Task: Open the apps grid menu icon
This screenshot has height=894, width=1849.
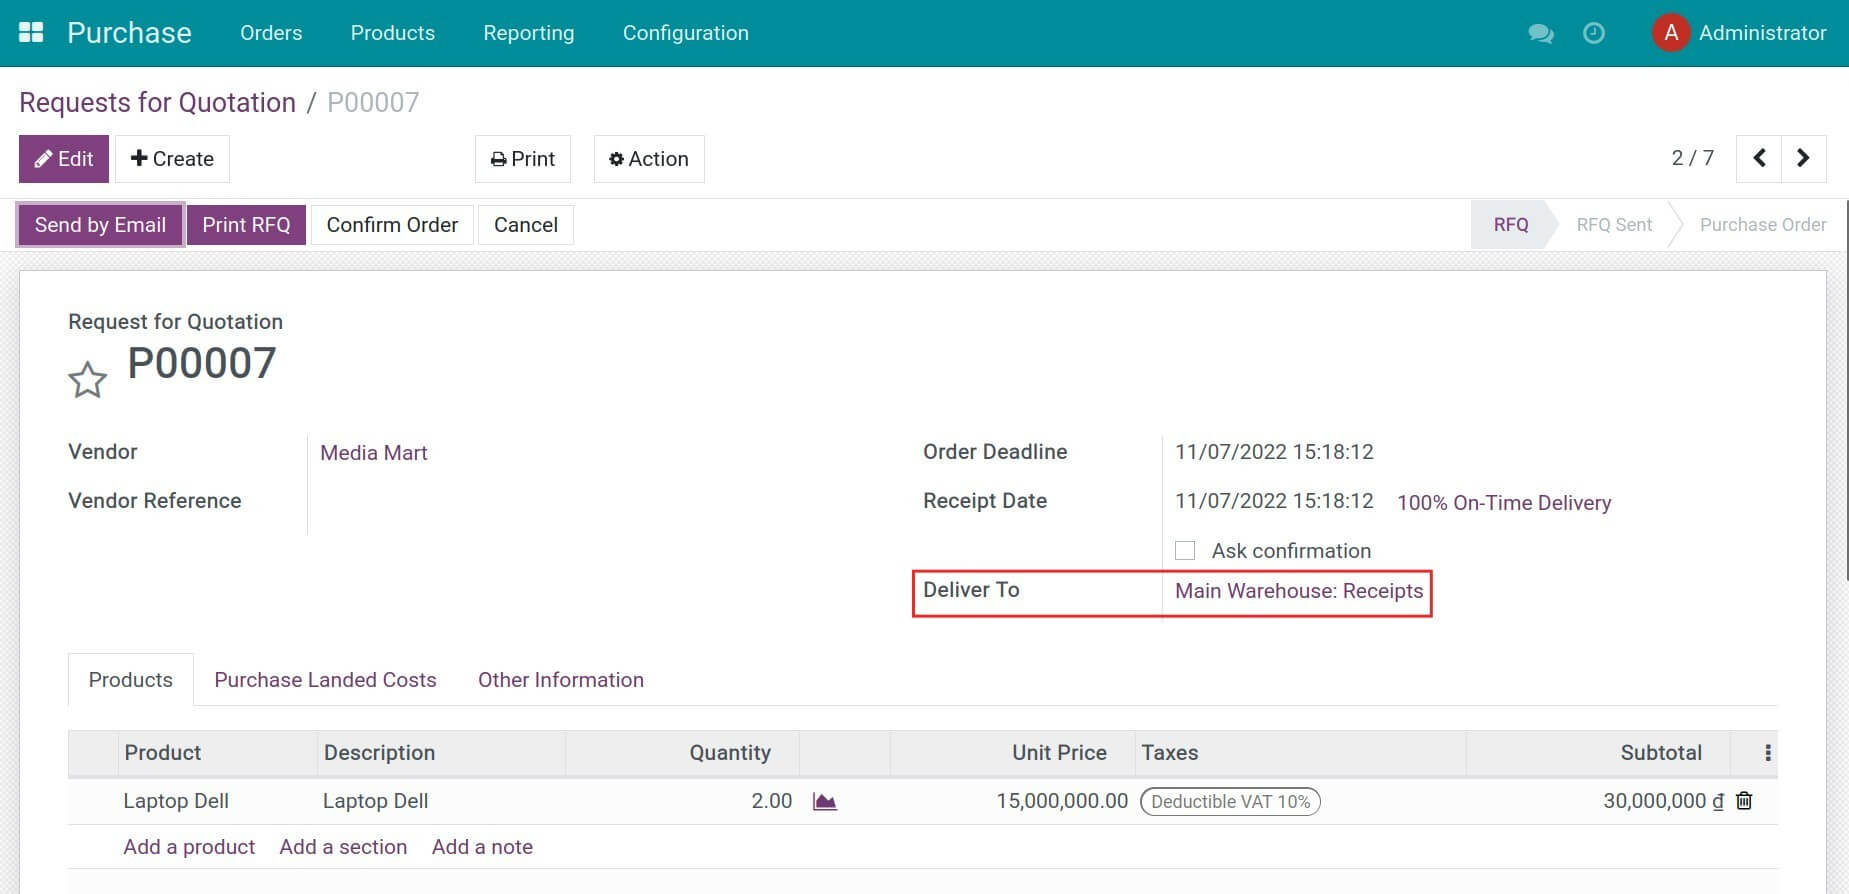Action: coord(31,32)
